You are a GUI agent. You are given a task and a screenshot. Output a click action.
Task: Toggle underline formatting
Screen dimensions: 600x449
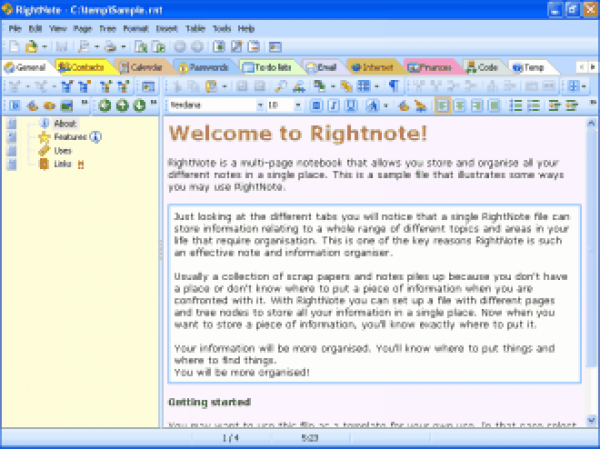point(351,105)
